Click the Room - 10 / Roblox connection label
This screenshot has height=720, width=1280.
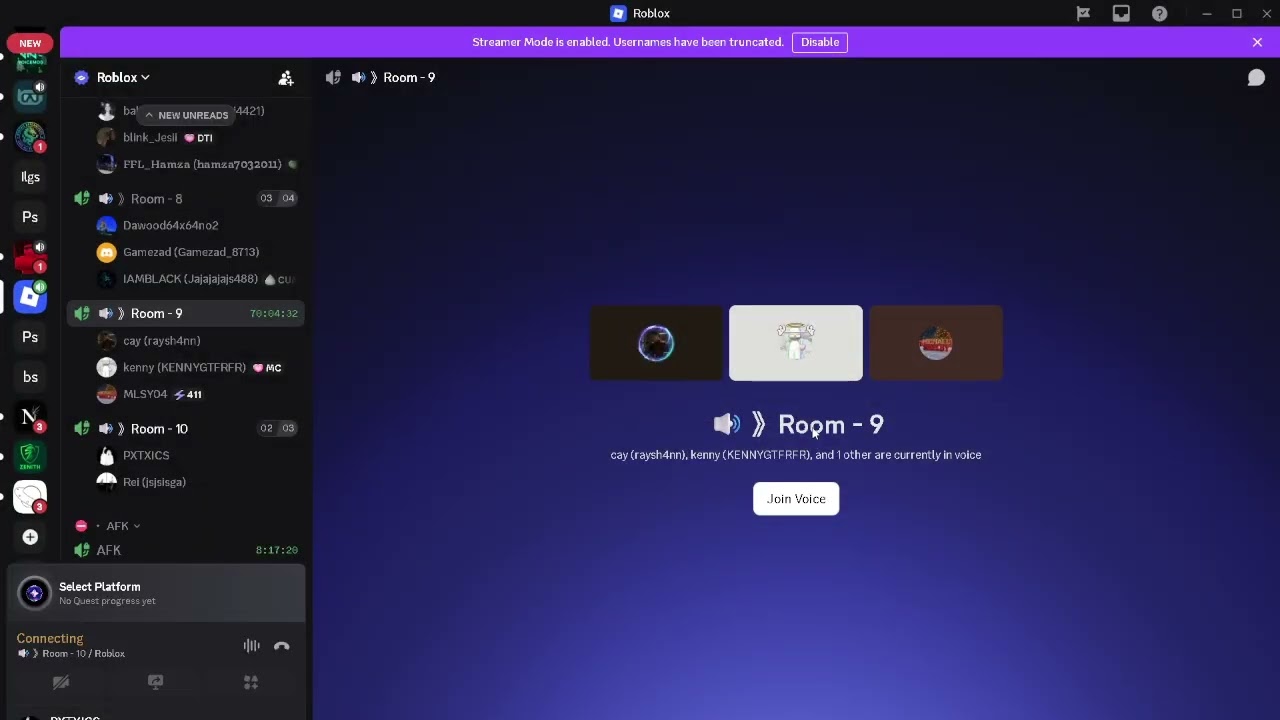click(72, 654)
